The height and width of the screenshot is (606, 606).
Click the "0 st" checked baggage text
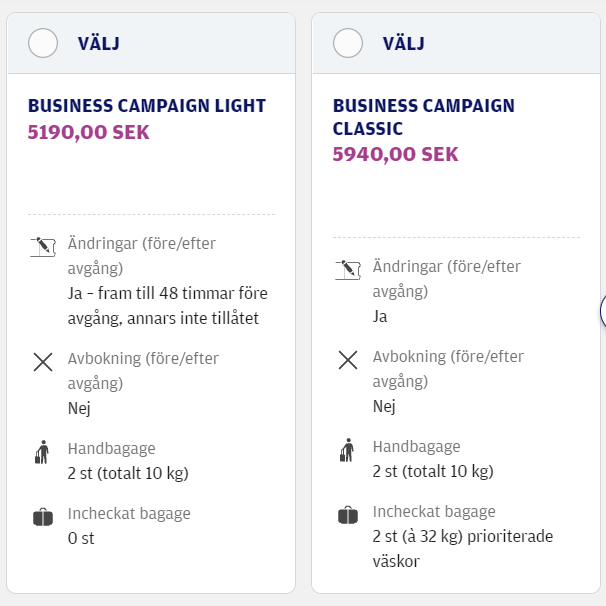pos(81,538)
